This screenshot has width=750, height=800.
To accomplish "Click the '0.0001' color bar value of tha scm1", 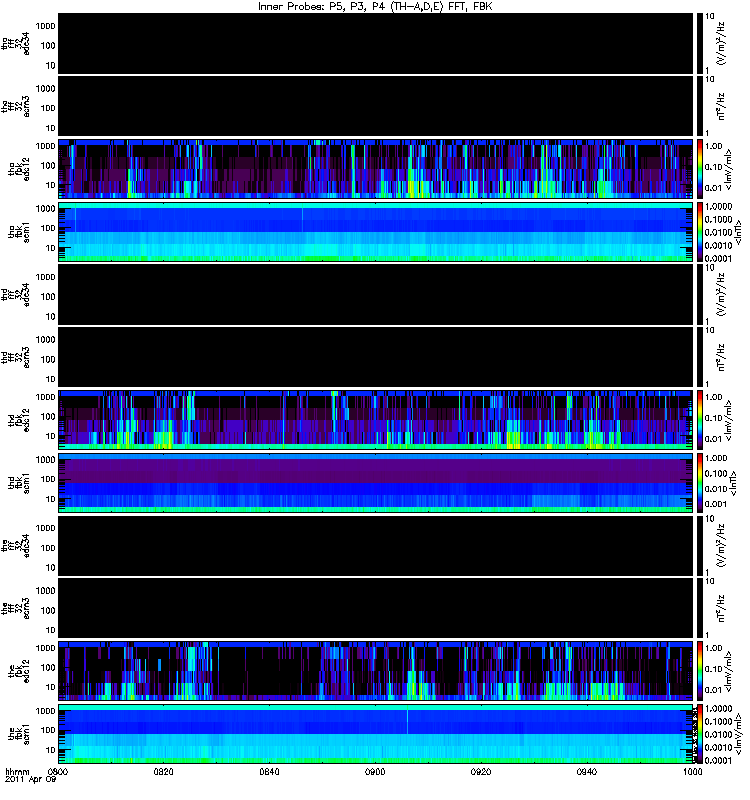I will 718,258.
